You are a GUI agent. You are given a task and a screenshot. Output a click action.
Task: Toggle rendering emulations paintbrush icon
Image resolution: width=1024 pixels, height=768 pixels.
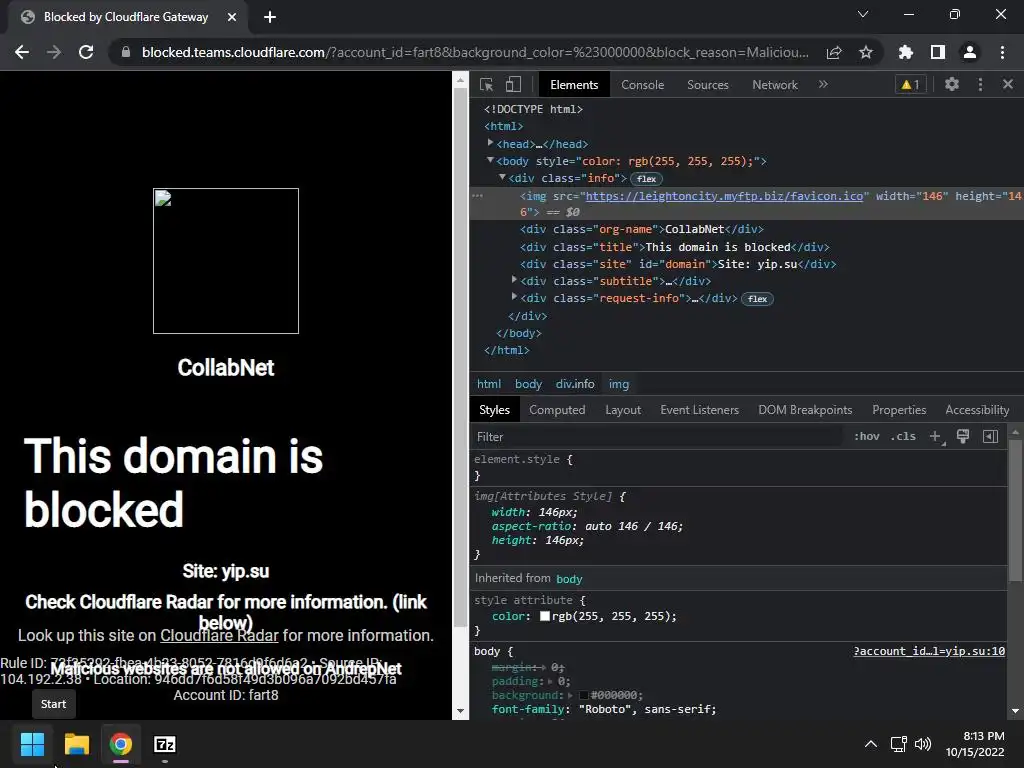point(963,436)
